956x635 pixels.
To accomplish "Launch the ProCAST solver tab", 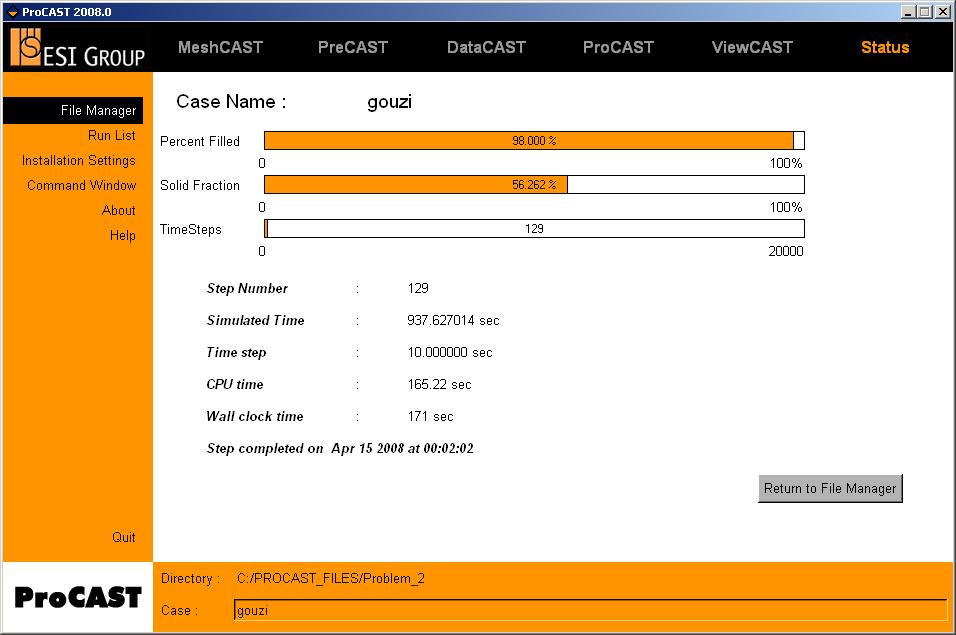I will (618, 47).
